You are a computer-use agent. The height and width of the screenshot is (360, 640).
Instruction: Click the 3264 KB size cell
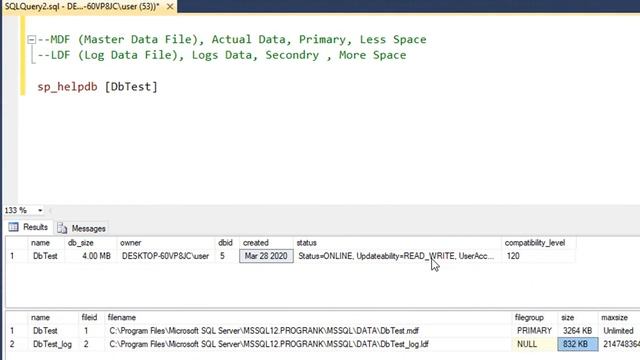[578, 331]
